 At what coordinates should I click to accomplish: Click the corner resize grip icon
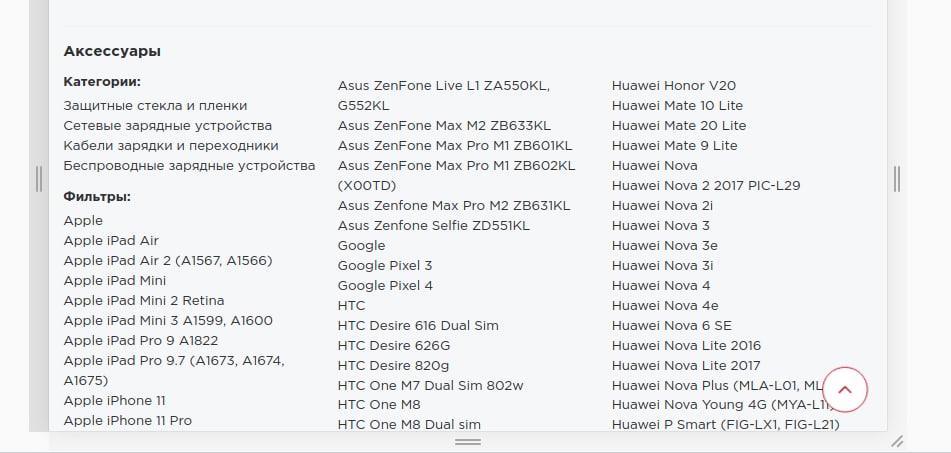point(896,441)
